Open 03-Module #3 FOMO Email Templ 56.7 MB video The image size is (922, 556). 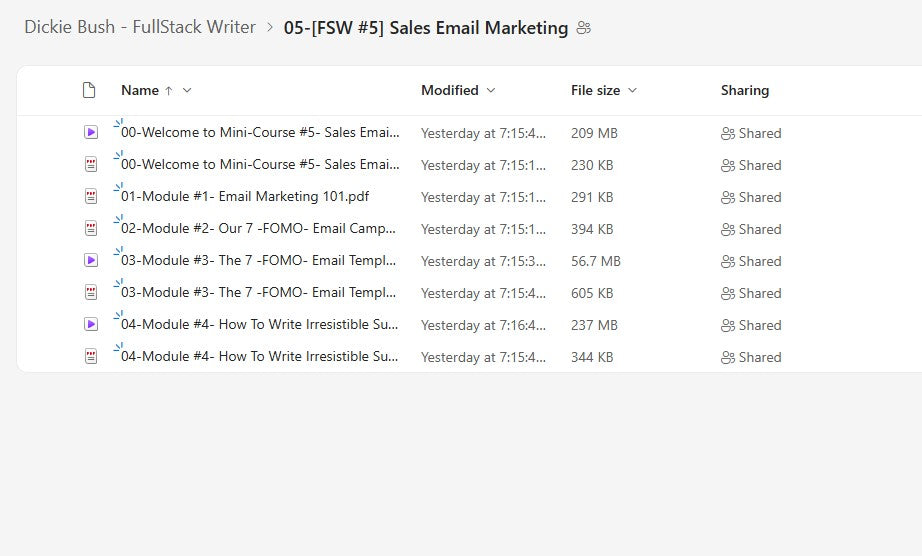(x=258, y=260)
